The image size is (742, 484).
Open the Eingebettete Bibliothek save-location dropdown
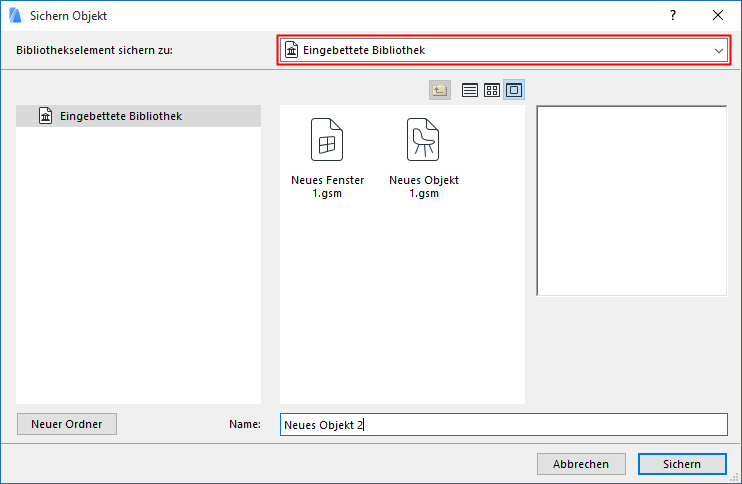504,50
